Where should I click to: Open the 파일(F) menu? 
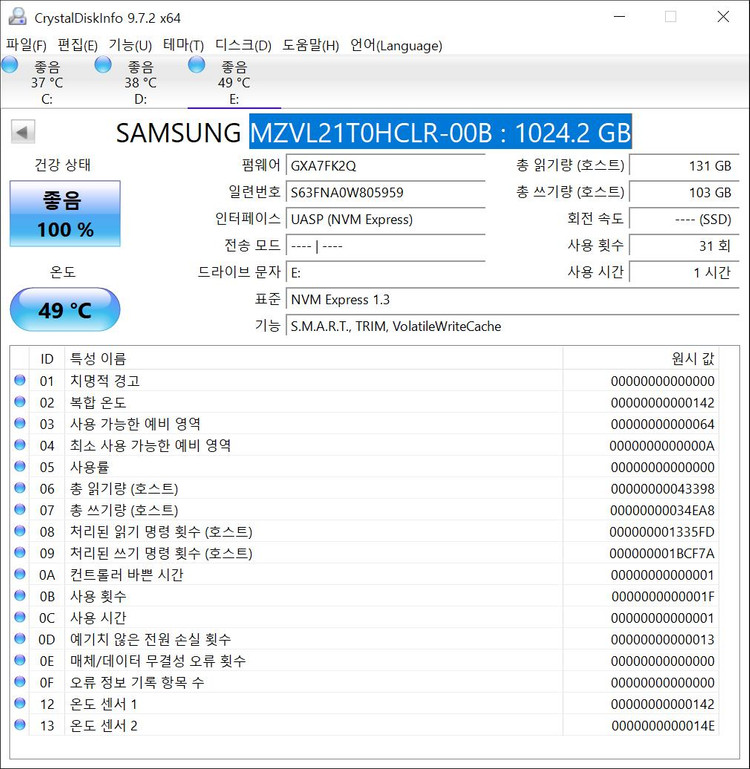pyautogui.click(x=26, y=45)
